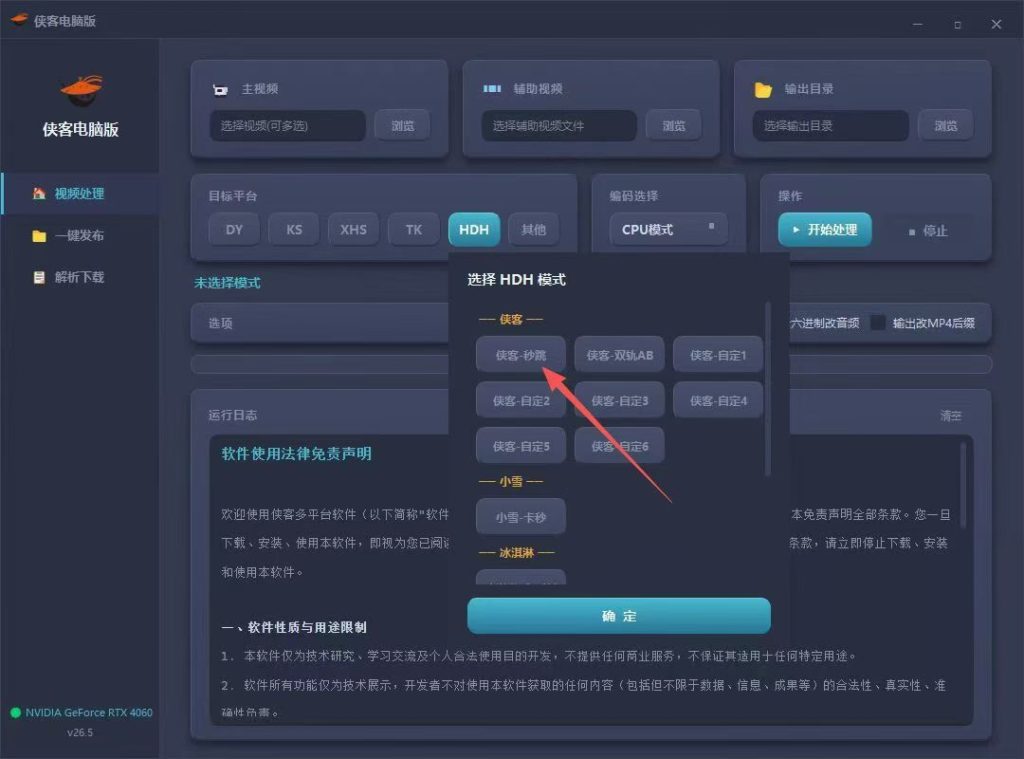This screenshot has width=1024, height=759.
Task: Open the 解析下载 sidebar tab
Action: [x=80, y=277]
